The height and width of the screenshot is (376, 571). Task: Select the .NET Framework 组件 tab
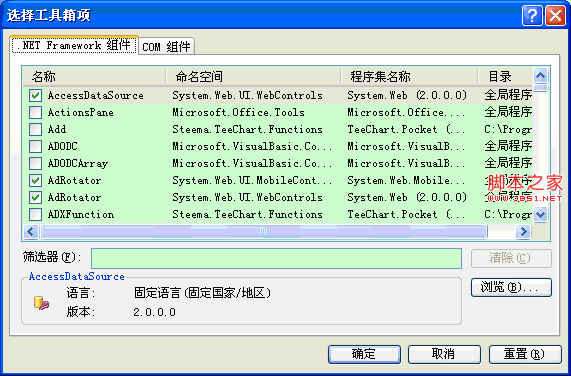[x=74, y=45]
